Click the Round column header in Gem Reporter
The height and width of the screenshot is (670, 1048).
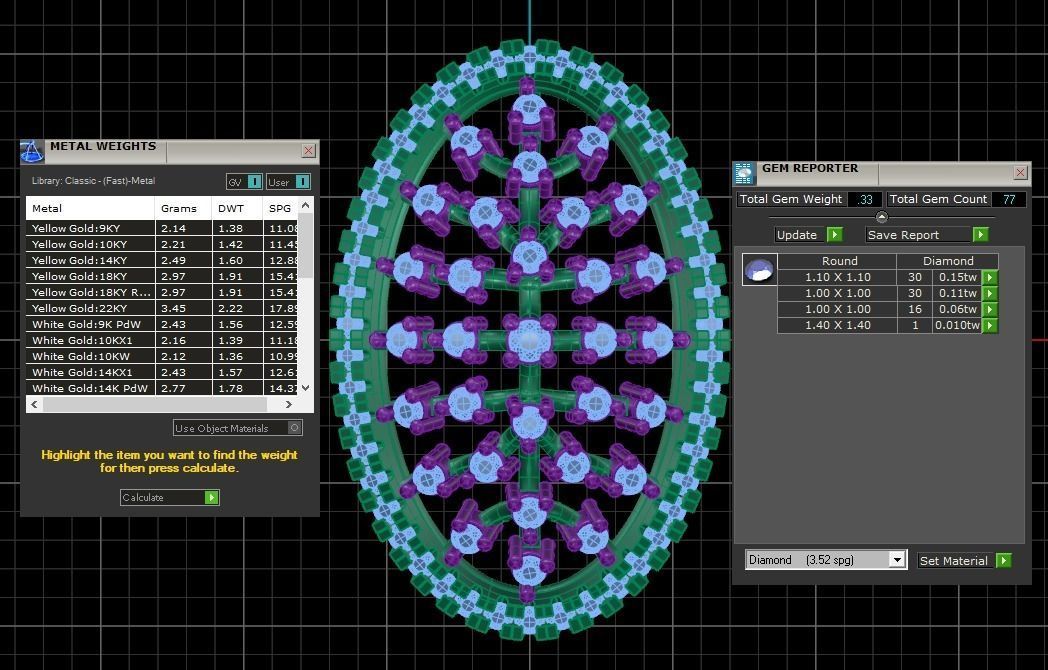click(x=838, y=261)
